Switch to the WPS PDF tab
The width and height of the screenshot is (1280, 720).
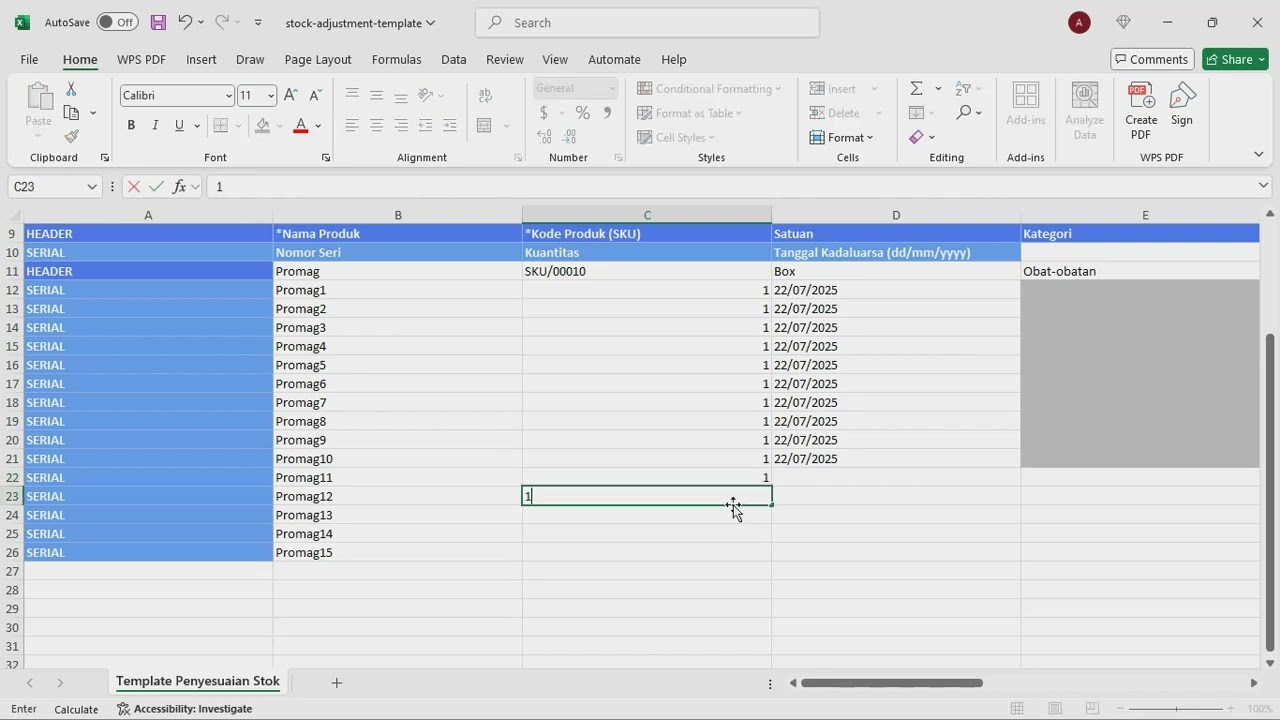(141, 59)
